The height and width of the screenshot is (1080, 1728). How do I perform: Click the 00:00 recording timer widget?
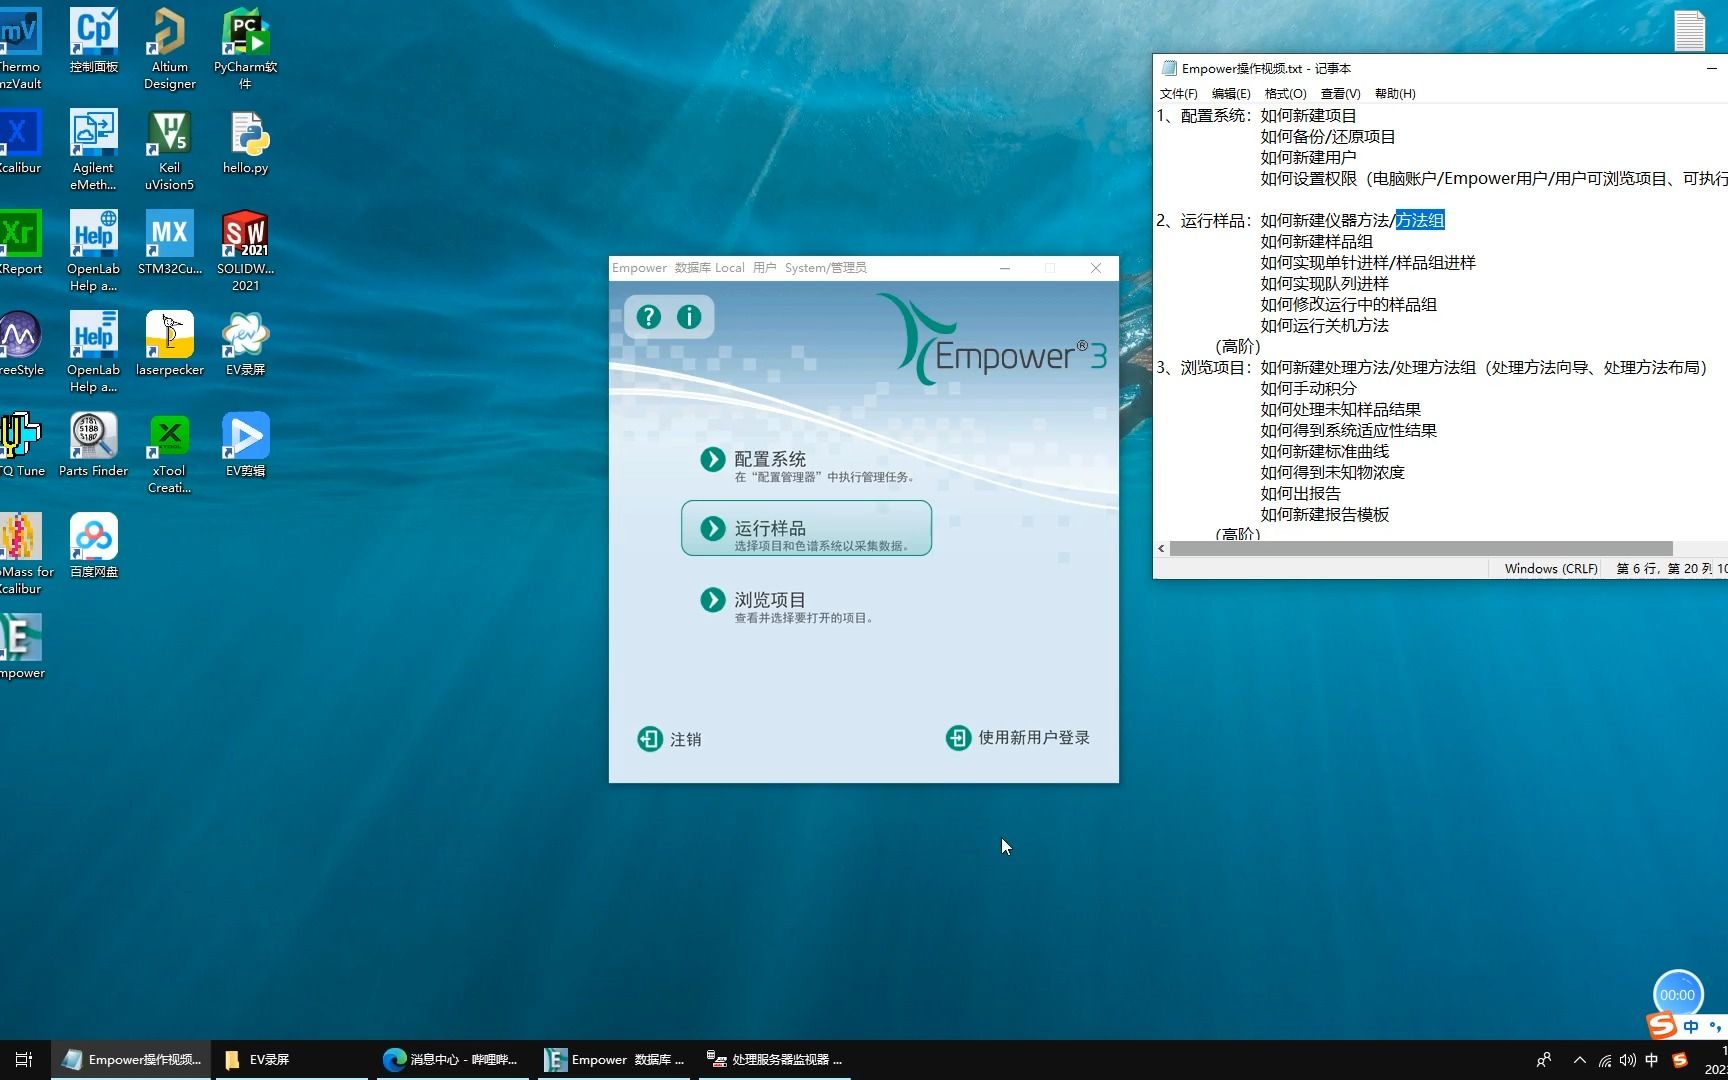coord(1677,994)
